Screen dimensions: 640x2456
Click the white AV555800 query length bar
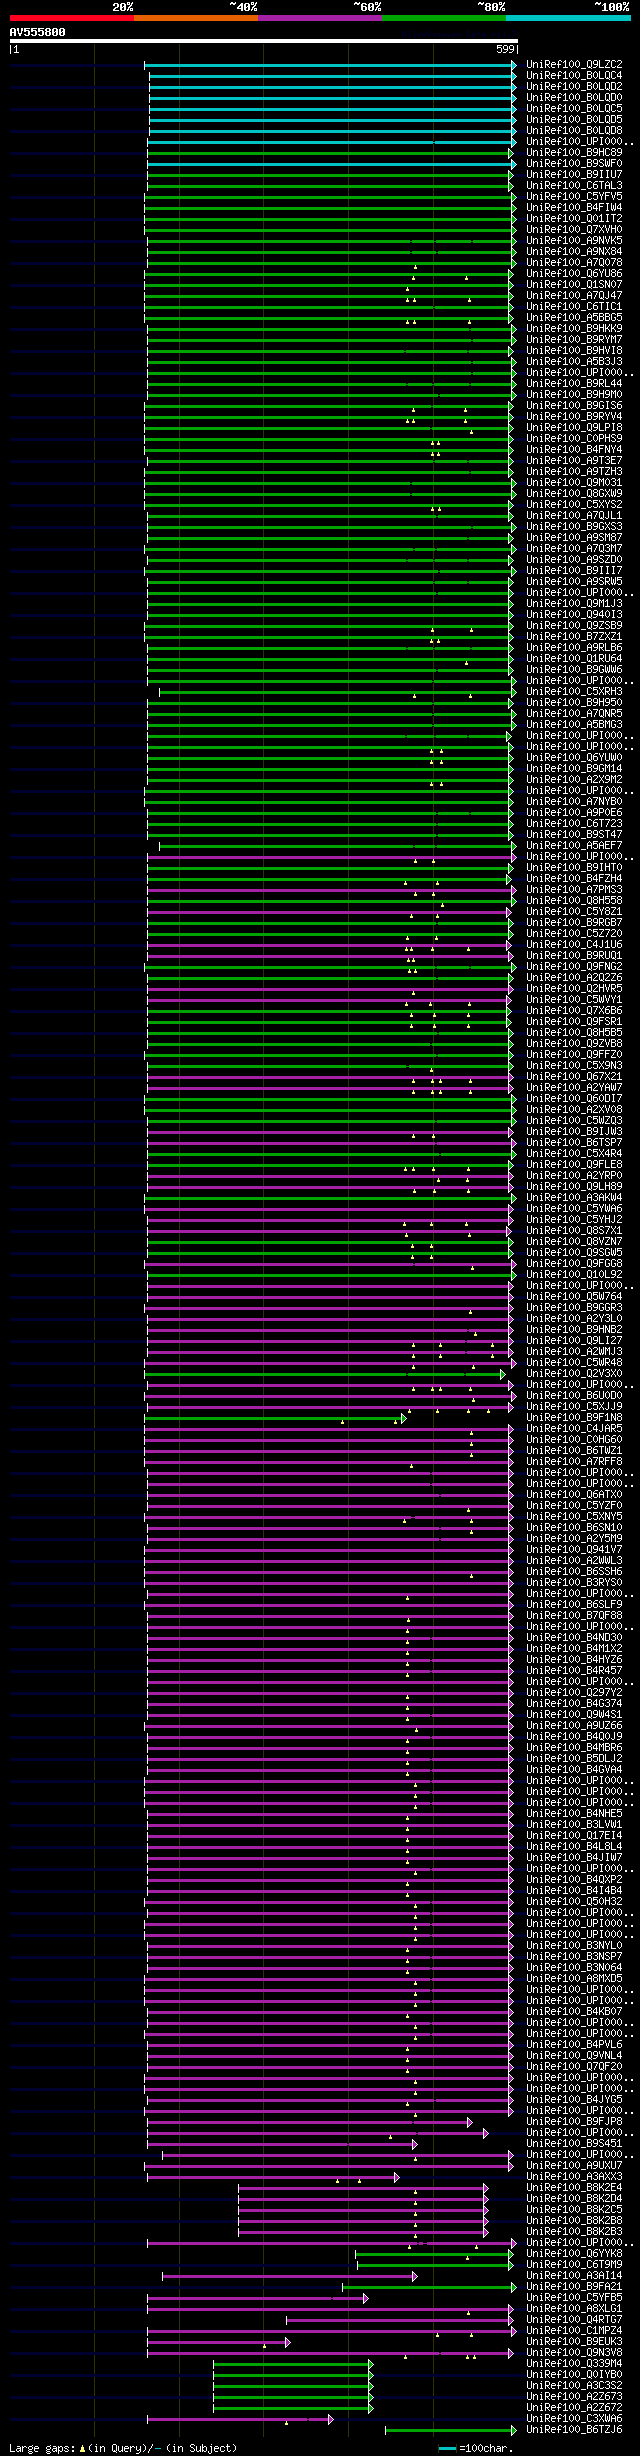coord(263,41)
